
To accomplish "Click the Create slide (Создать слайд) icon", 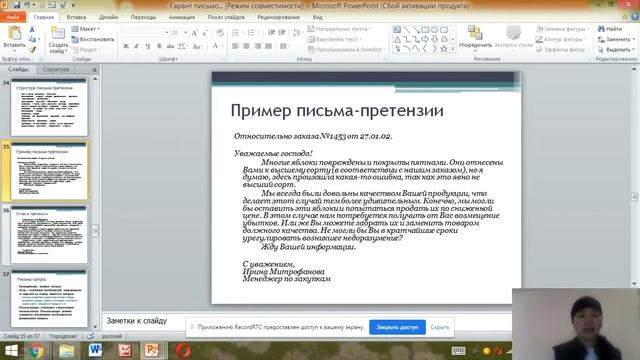I will (x=58, y=33).
